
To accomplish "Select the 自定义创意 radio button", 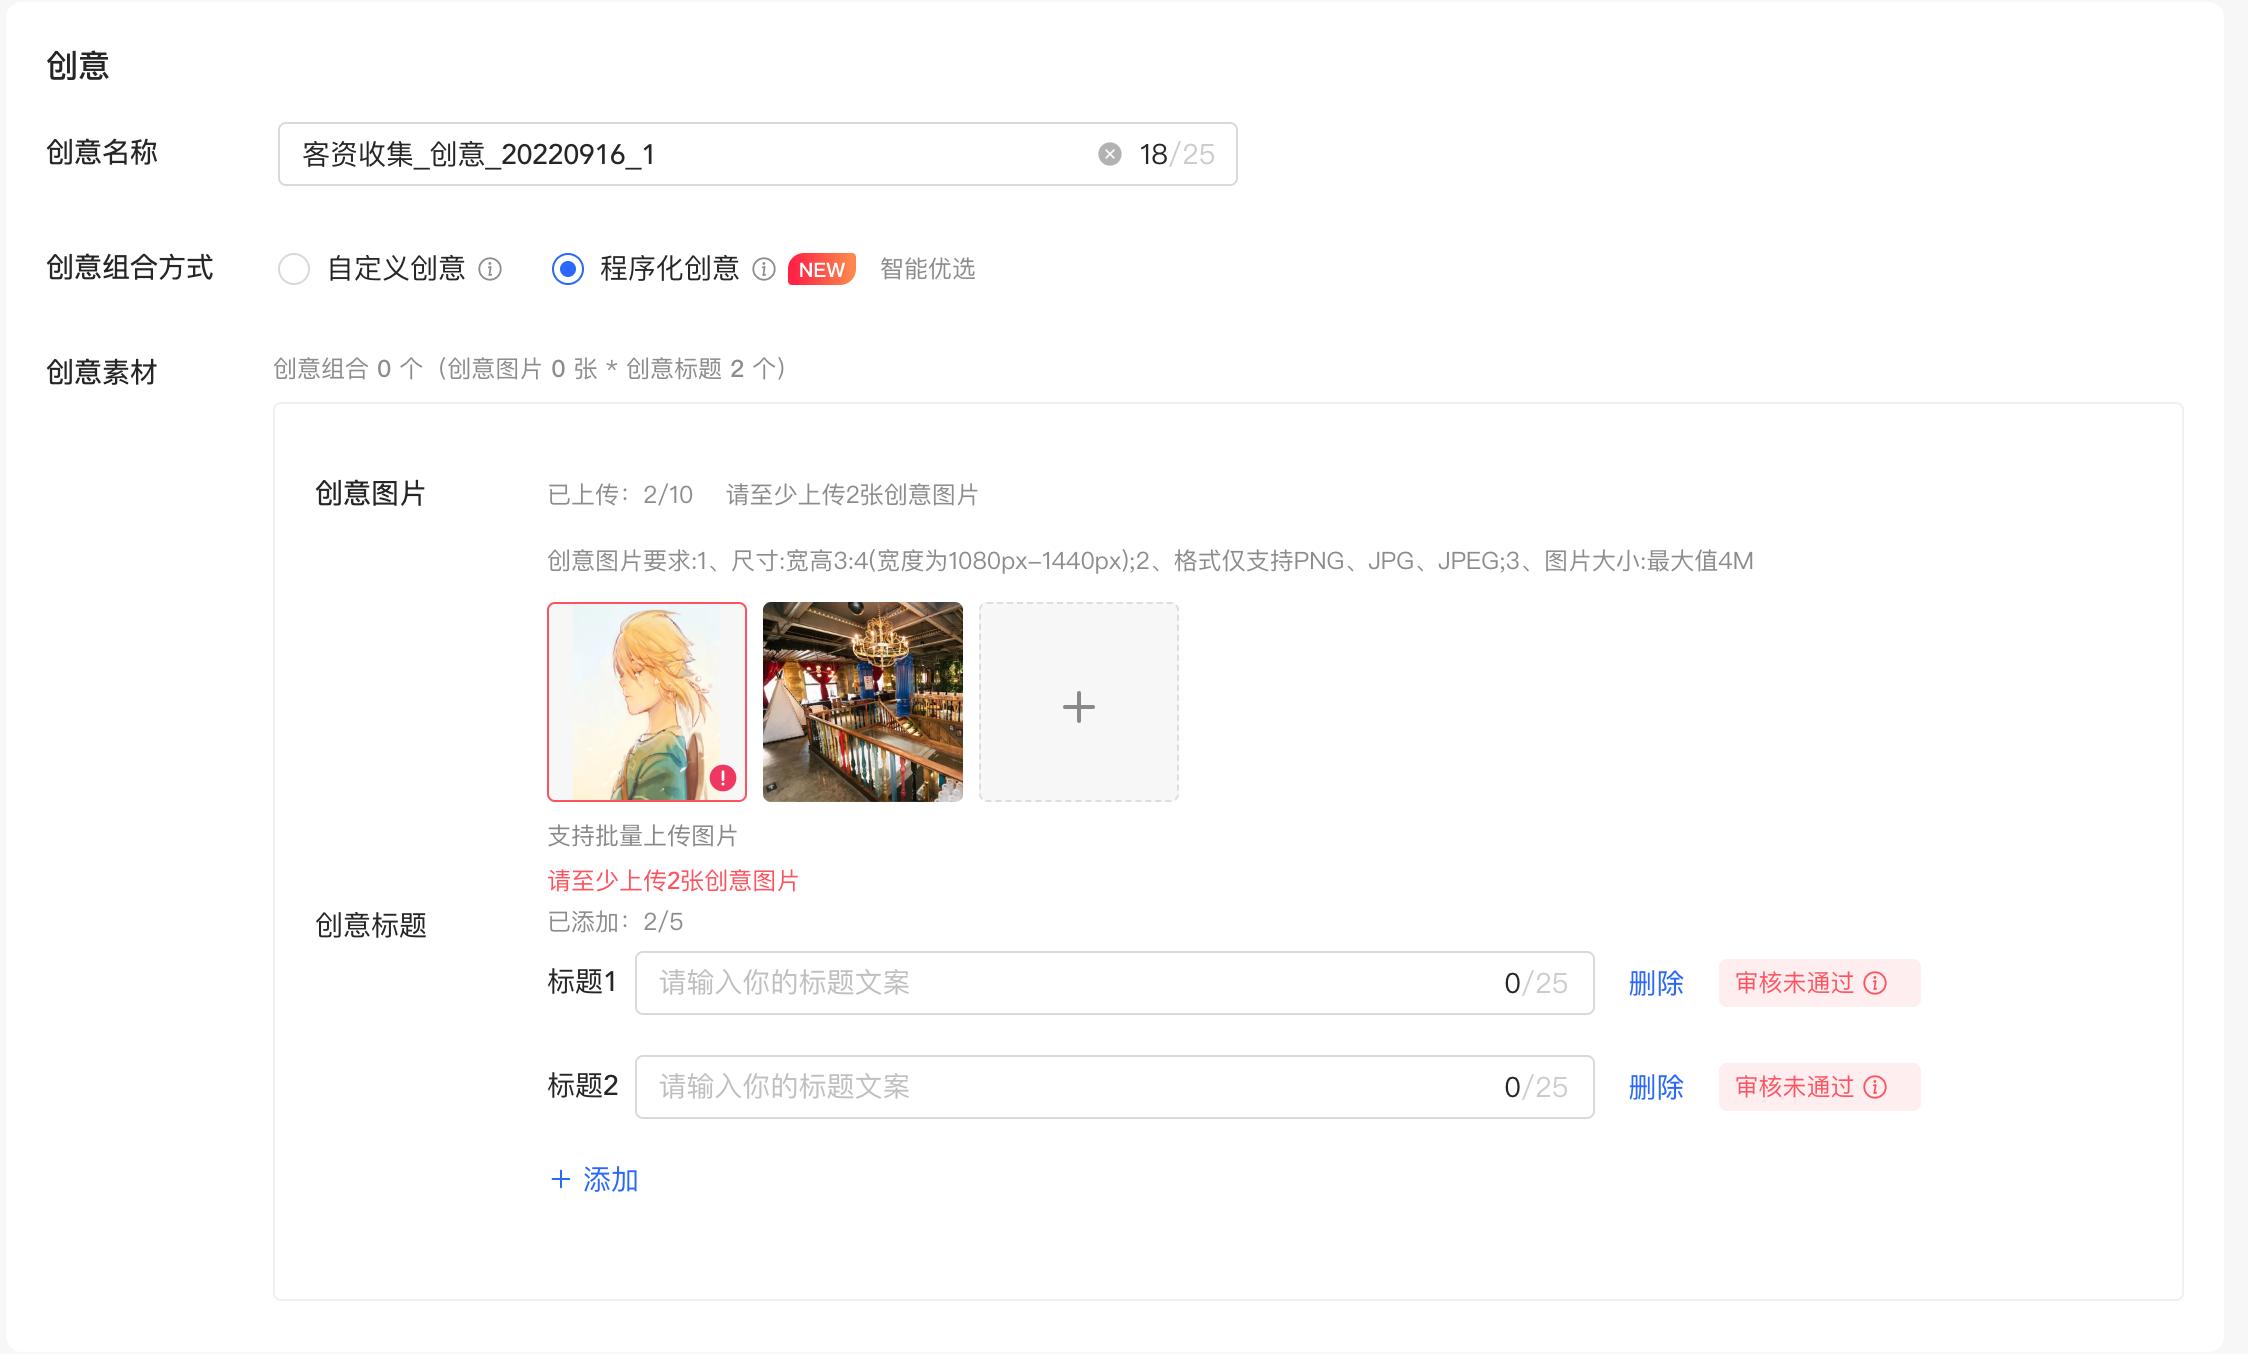I will (294, 269).
